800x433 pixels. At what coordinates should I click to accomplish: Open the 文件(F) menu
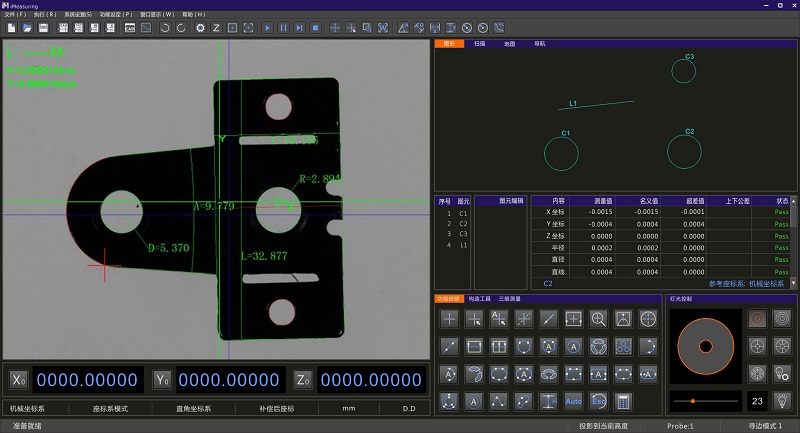[15, 14]
